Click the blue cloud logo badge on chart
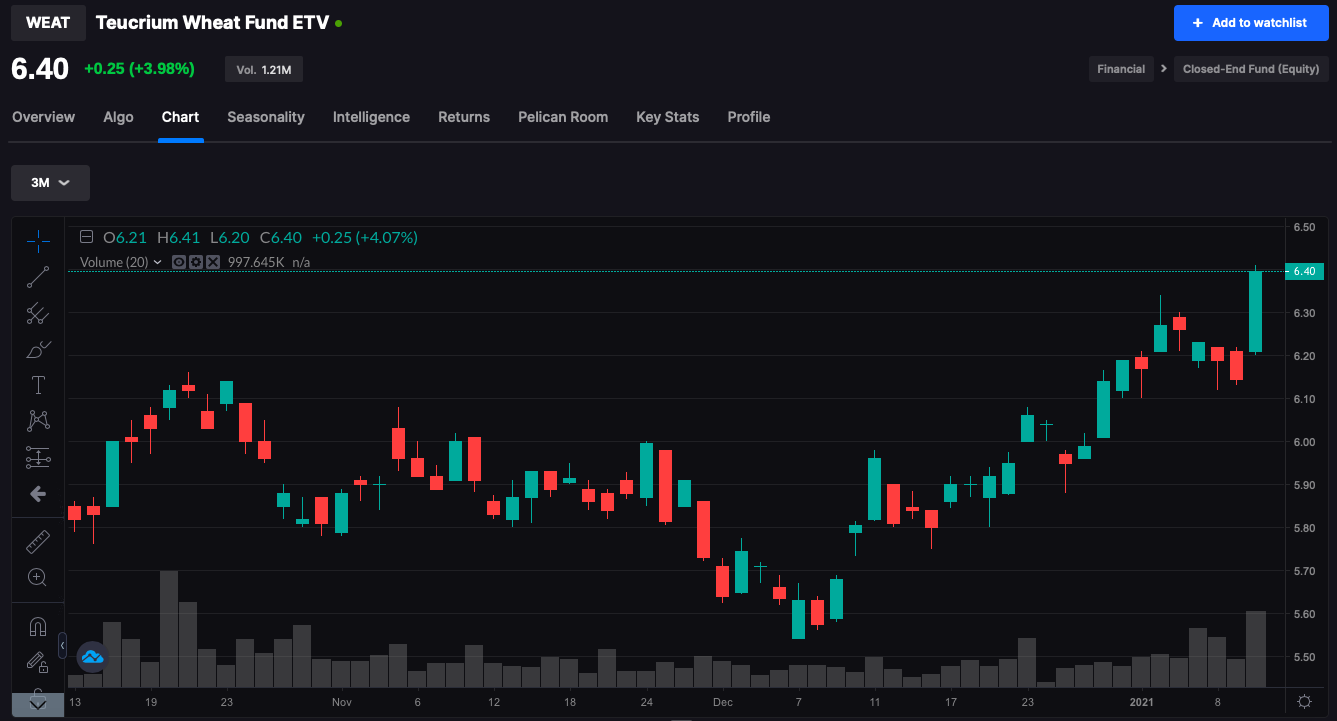1337x721 pixels. point(92,657)
